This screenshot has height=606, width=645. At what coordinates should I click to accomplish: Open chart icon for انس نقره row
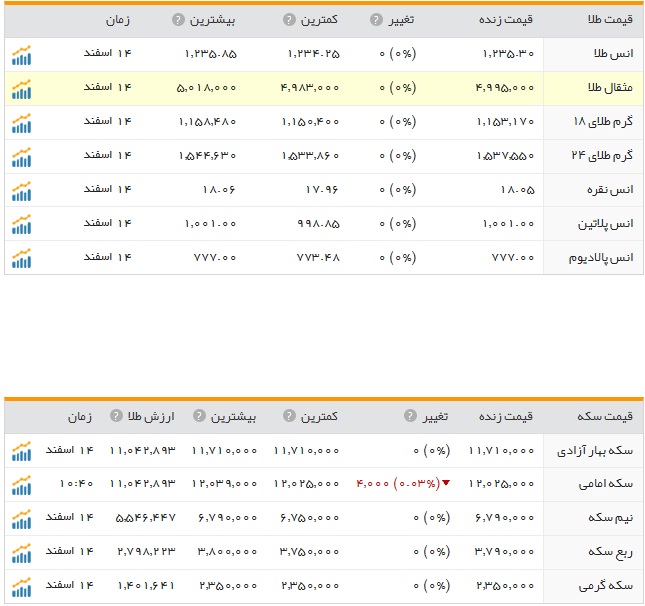point(21,191)
